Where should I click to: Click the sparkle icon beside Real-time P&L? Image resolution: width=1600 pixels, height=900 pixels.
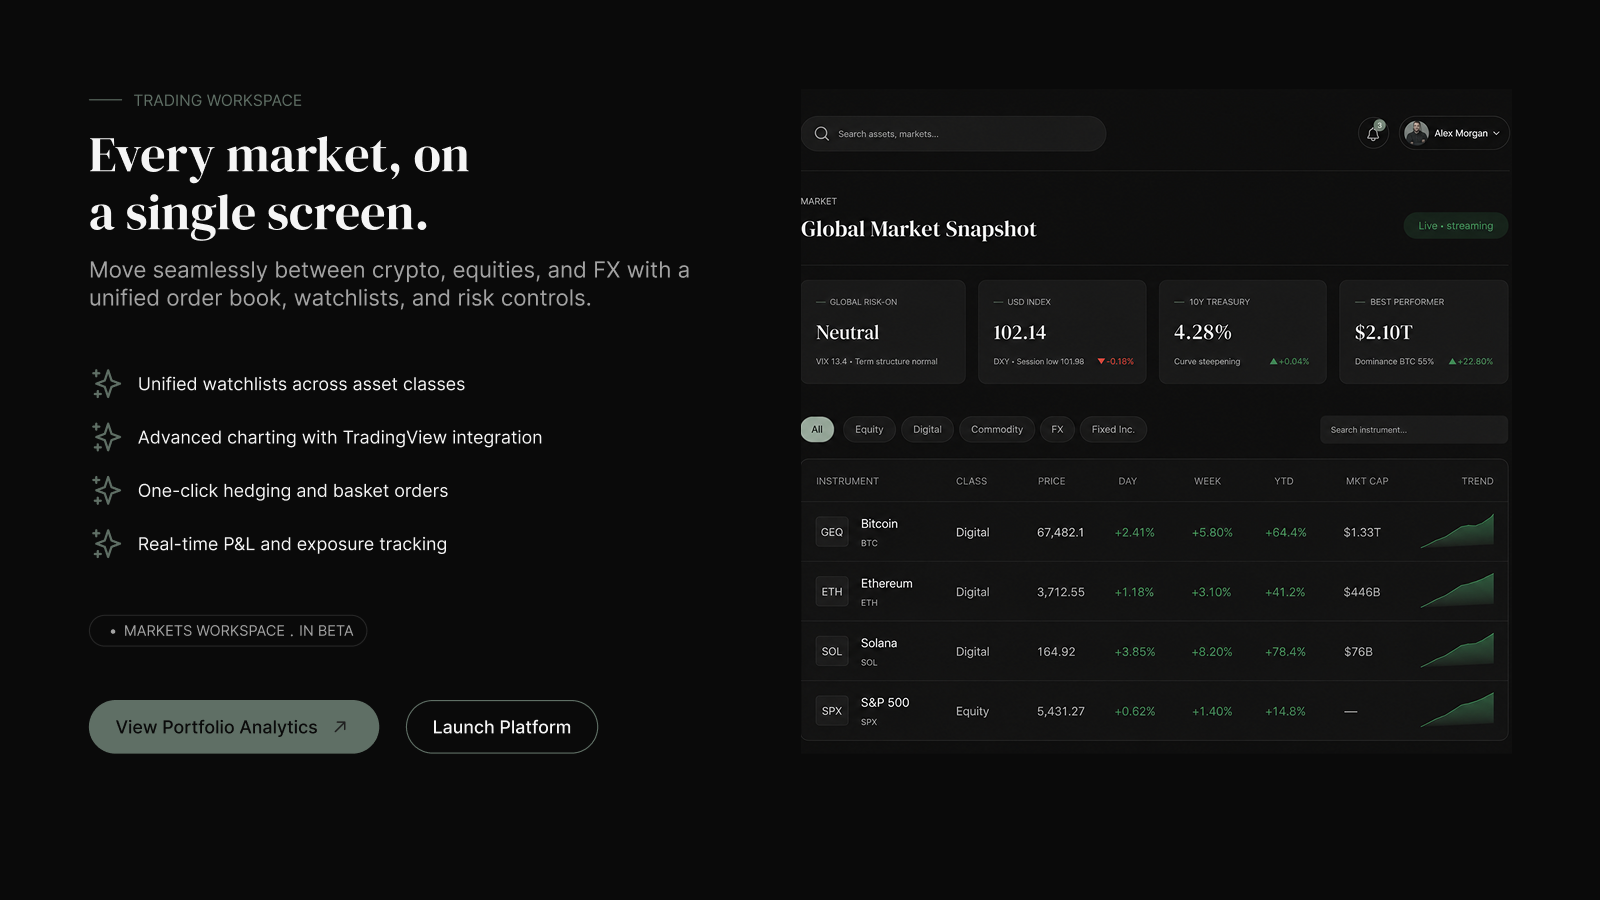point(106,544)
